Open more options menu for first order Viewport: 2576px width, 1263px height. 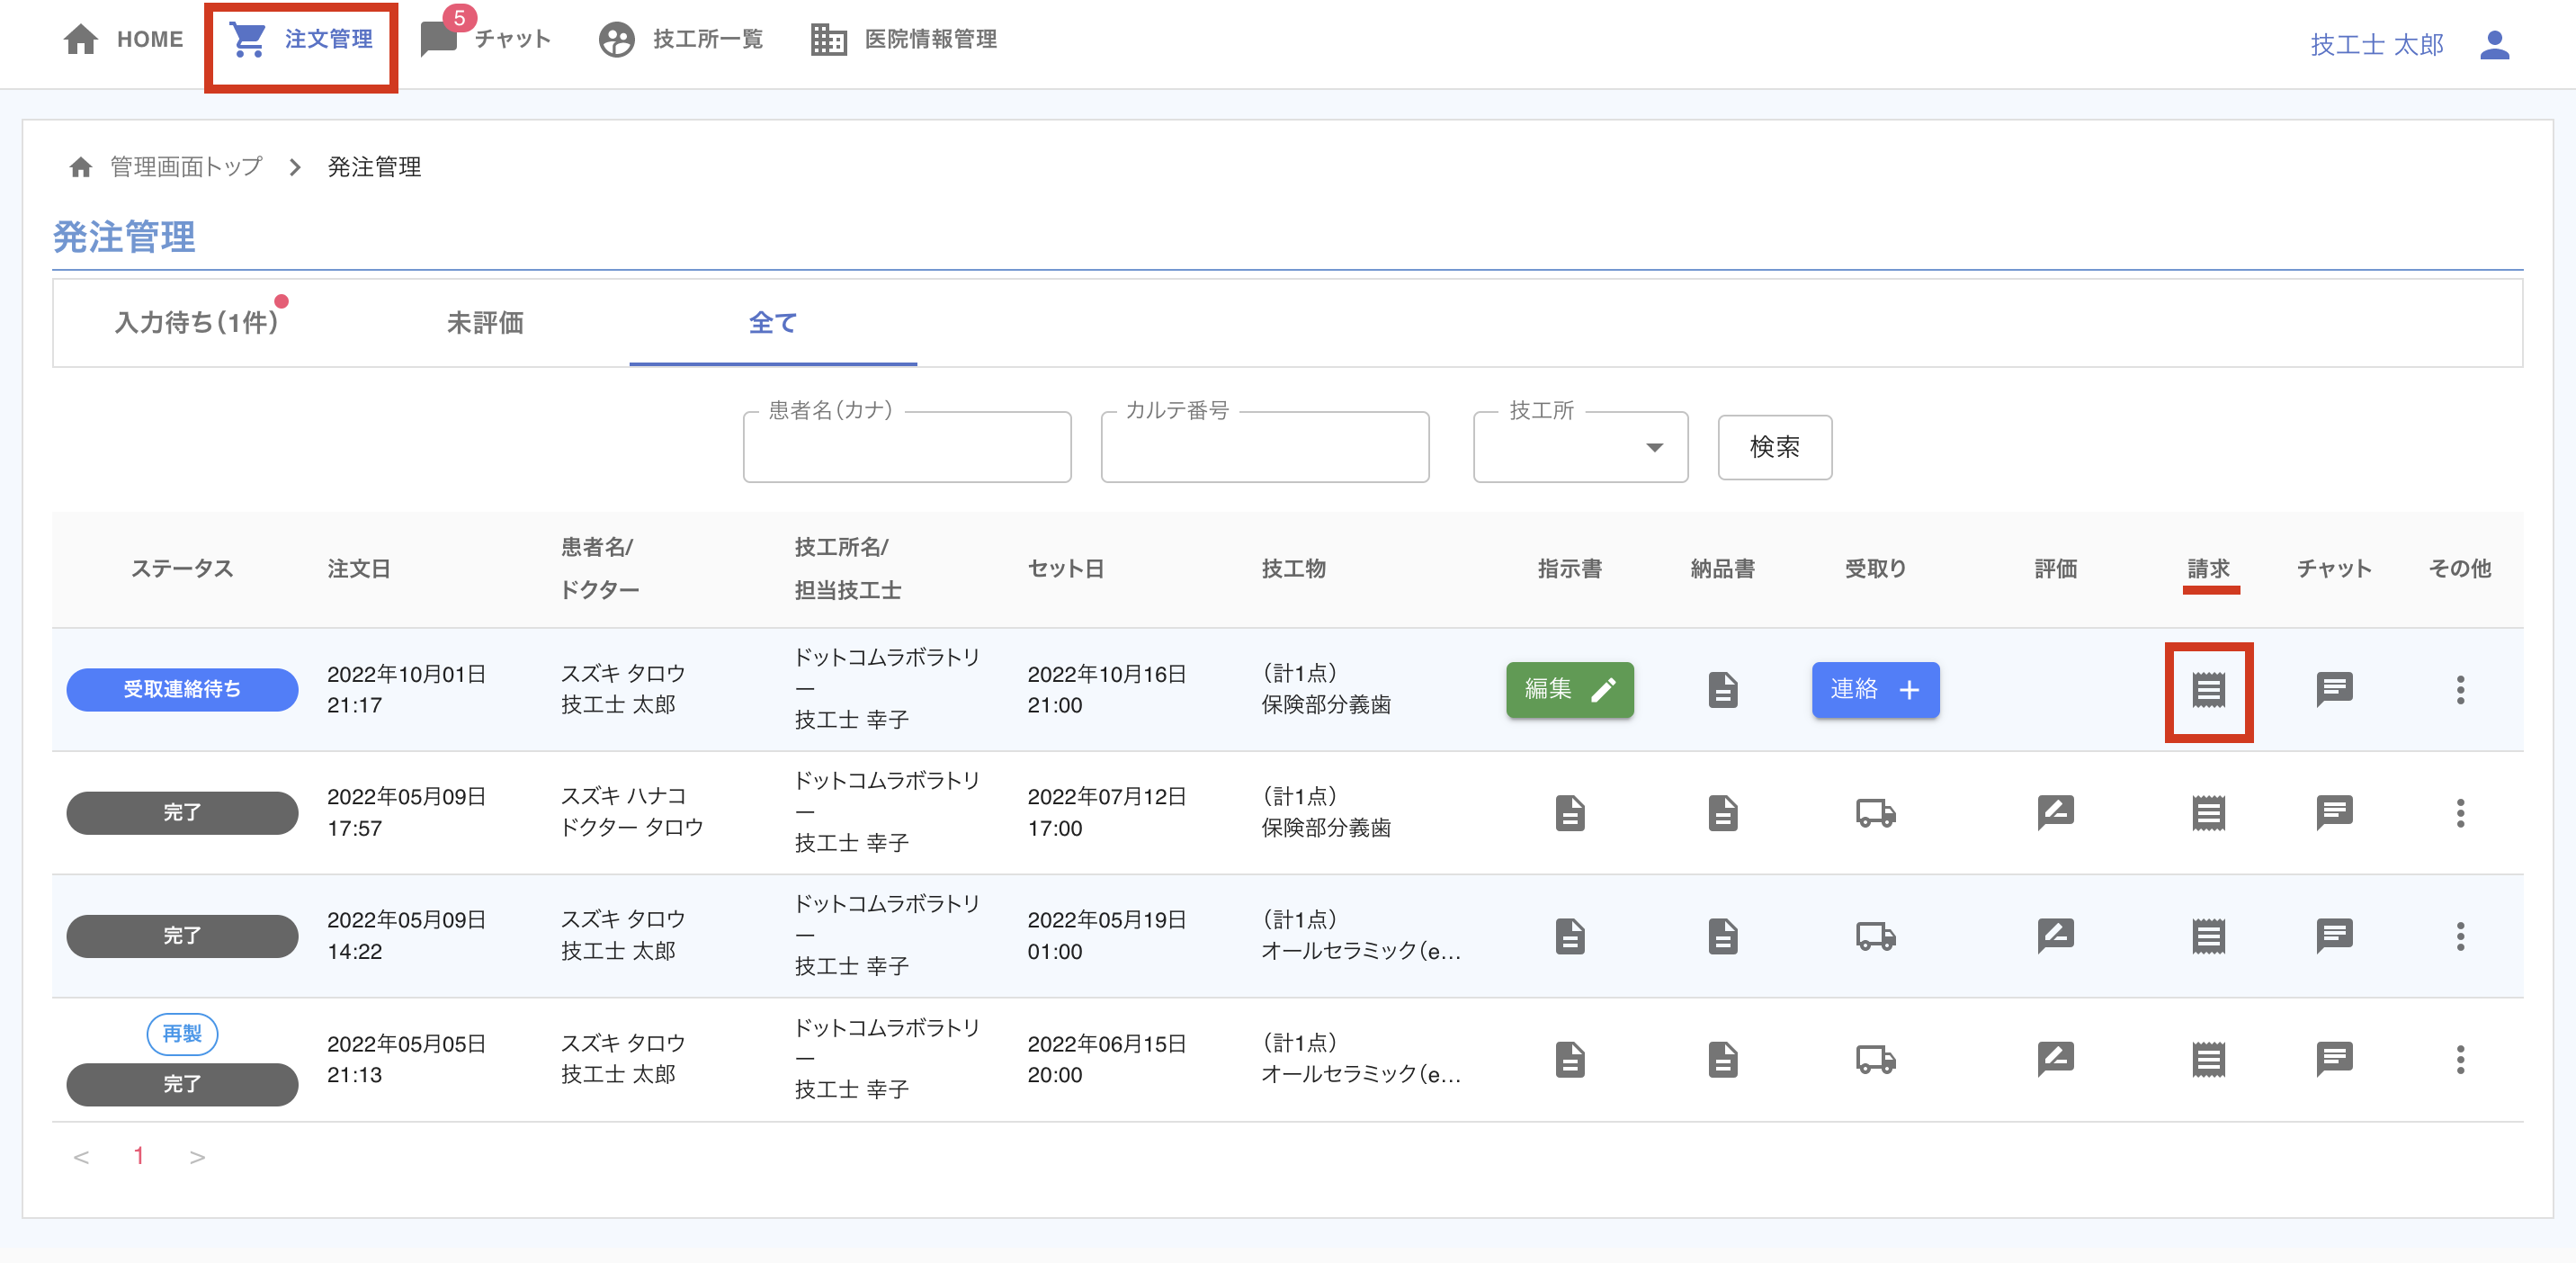point(2460,690)
